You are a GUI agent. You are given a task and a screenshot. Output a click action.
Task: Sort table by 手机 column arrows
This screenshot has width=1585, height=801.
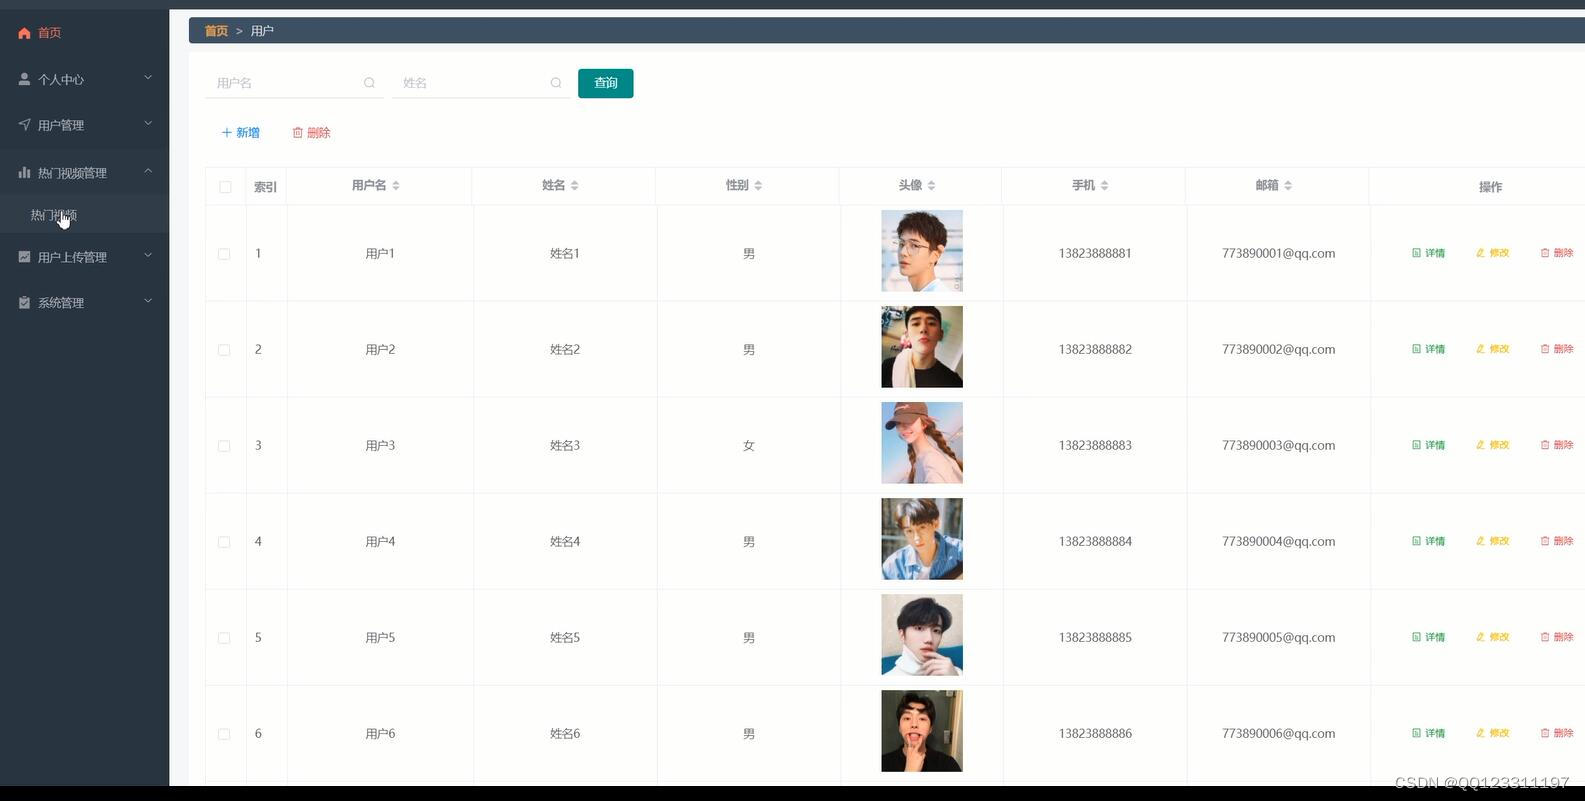[x=1104, y=185]
